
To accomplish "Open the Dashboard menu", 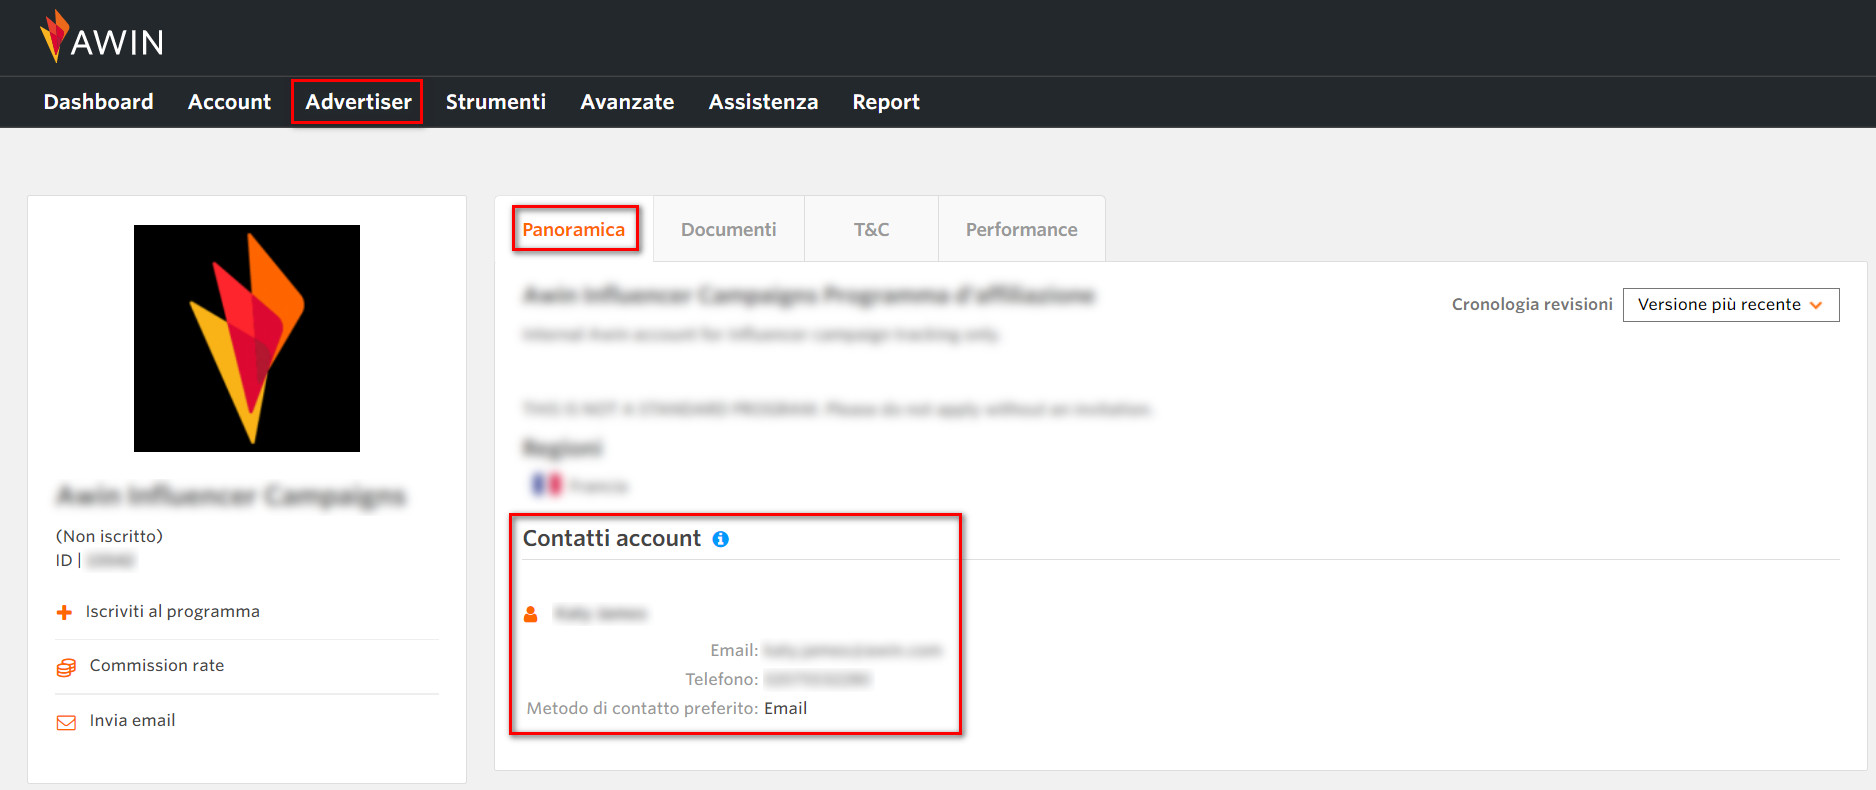I will 98,102.
